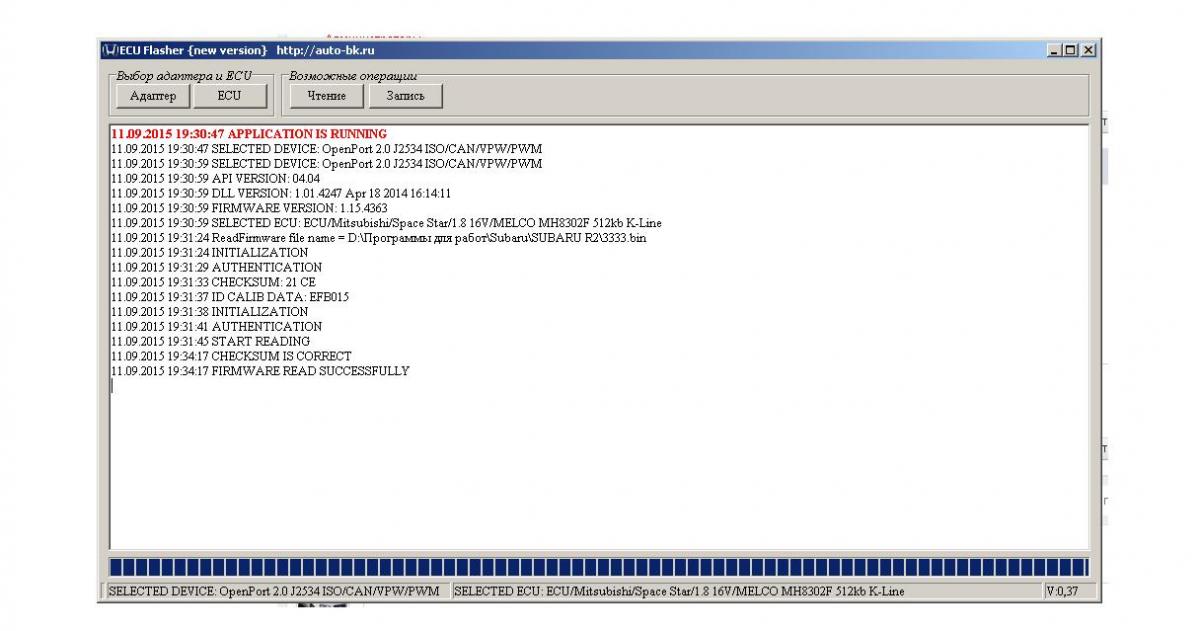This screenshot has height=631, width=1200.
Task: Click the 19:31:29 AUTHENTICATION line
Action: [217, 267]
